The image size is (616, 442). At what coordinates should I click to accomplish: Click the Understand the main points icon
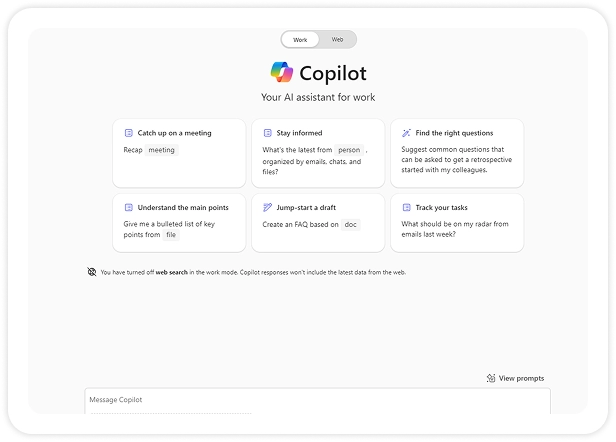128,207
